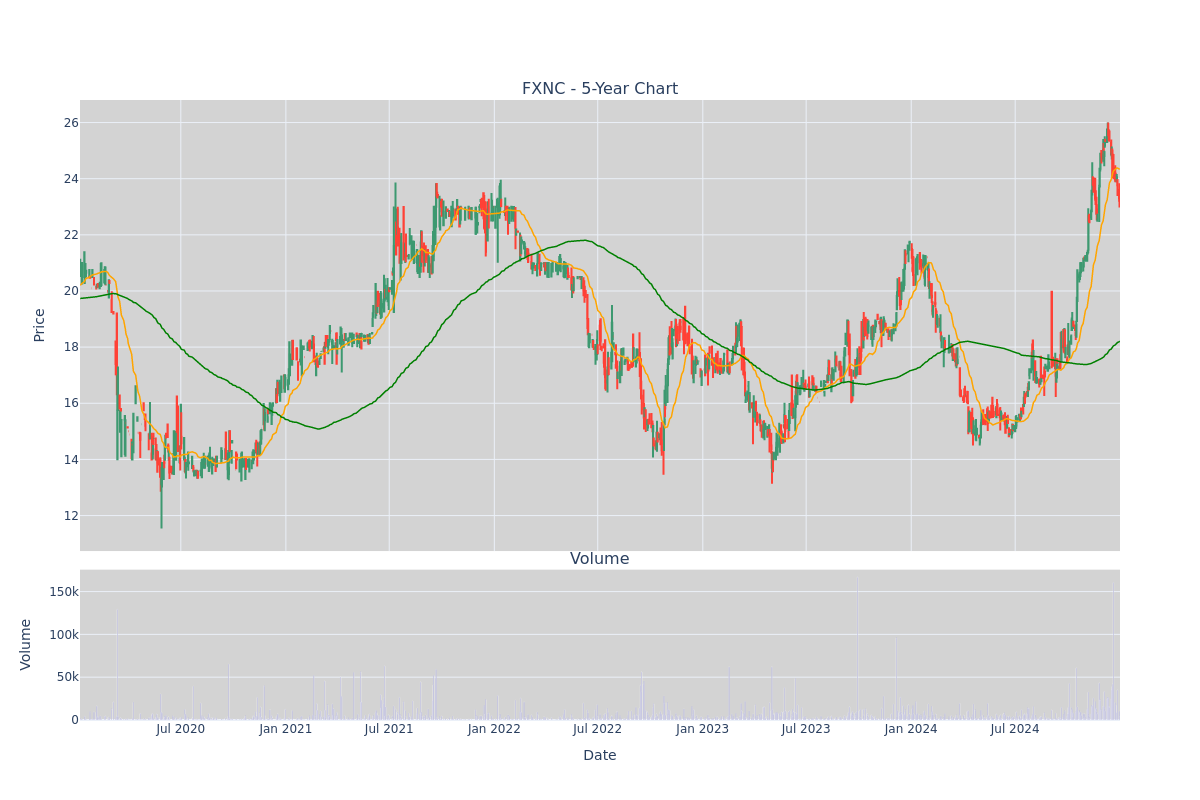Click the chart title FXNC - 5-Year Chart
The image size is (1200, 800).
click(x=600, y=89)
